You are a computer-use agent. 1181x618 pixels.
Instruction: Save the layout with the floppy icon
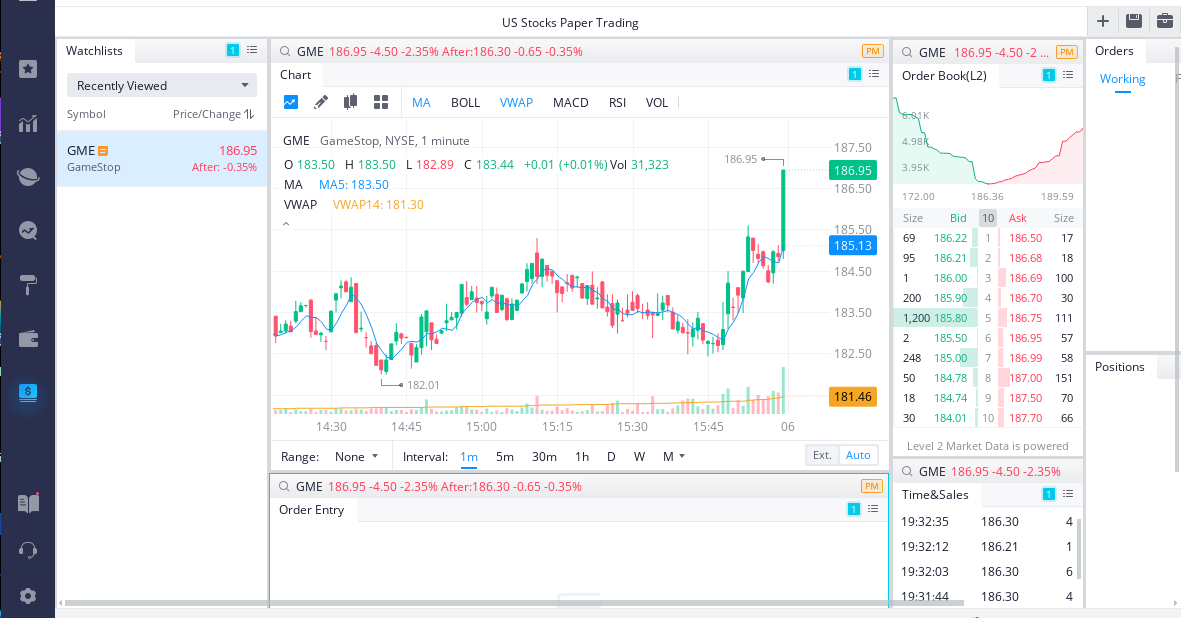(1134, 21)
